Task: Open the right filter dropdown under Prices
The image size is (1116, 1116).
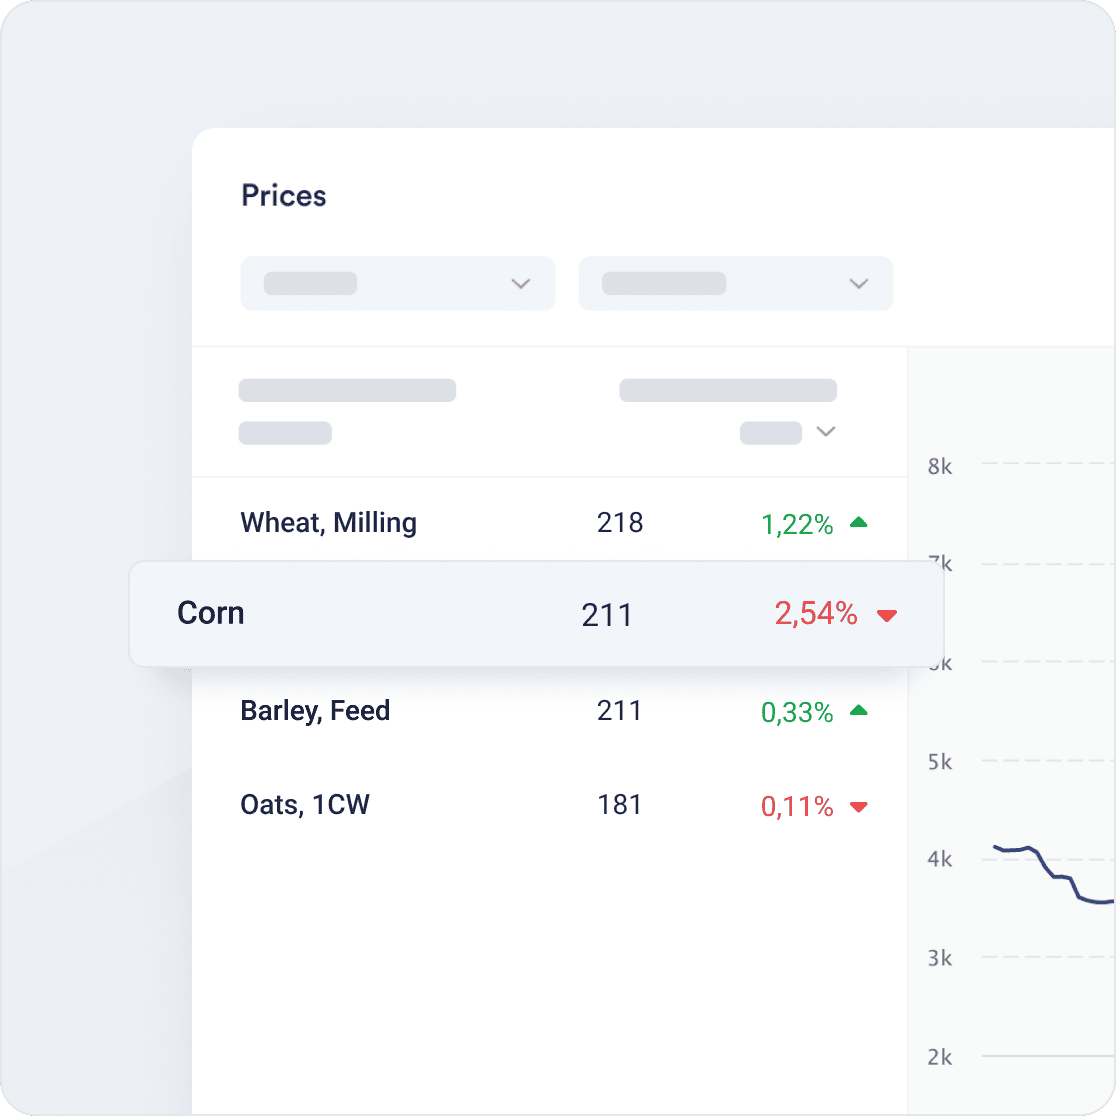Action: [735, 283]
